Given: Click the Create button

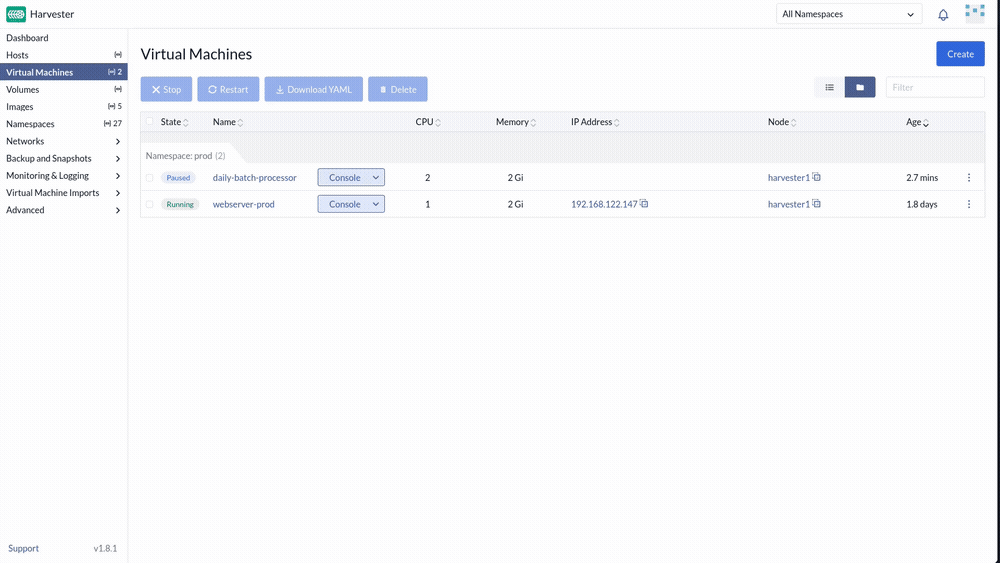Looking at the screenshot, I should (960, 54).
